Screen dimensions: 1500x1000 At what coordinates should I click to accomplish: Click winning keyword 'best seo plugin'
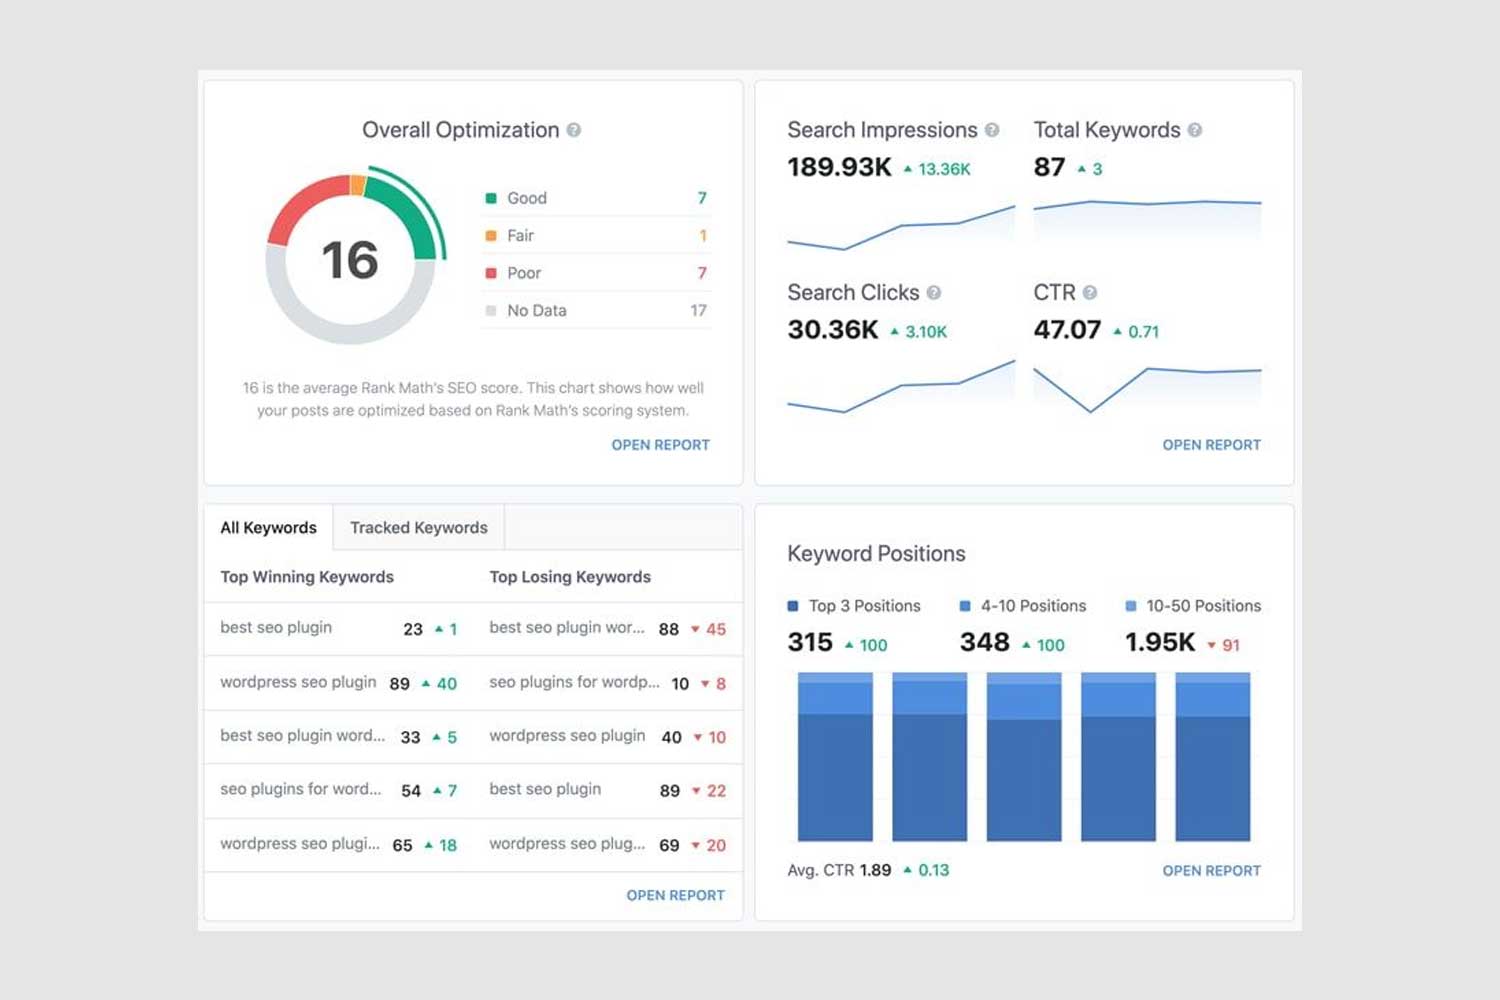point(276,628)
